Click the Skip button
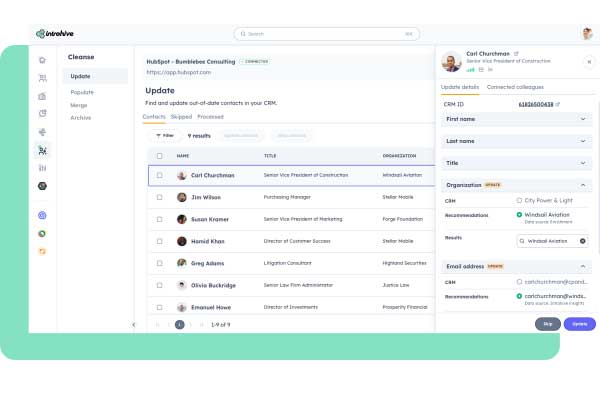Screen dimensions: 600x400 coord(548,324)
